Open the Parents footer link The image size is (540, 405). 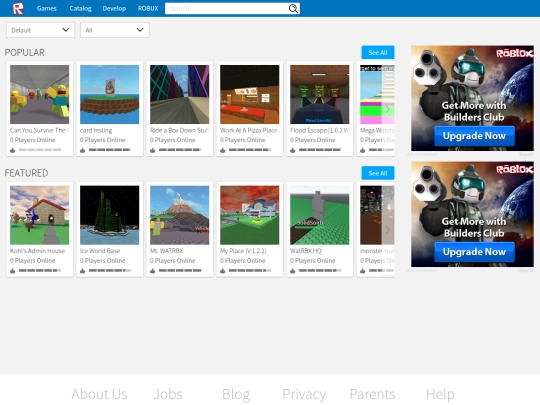[x=372, y=394]
